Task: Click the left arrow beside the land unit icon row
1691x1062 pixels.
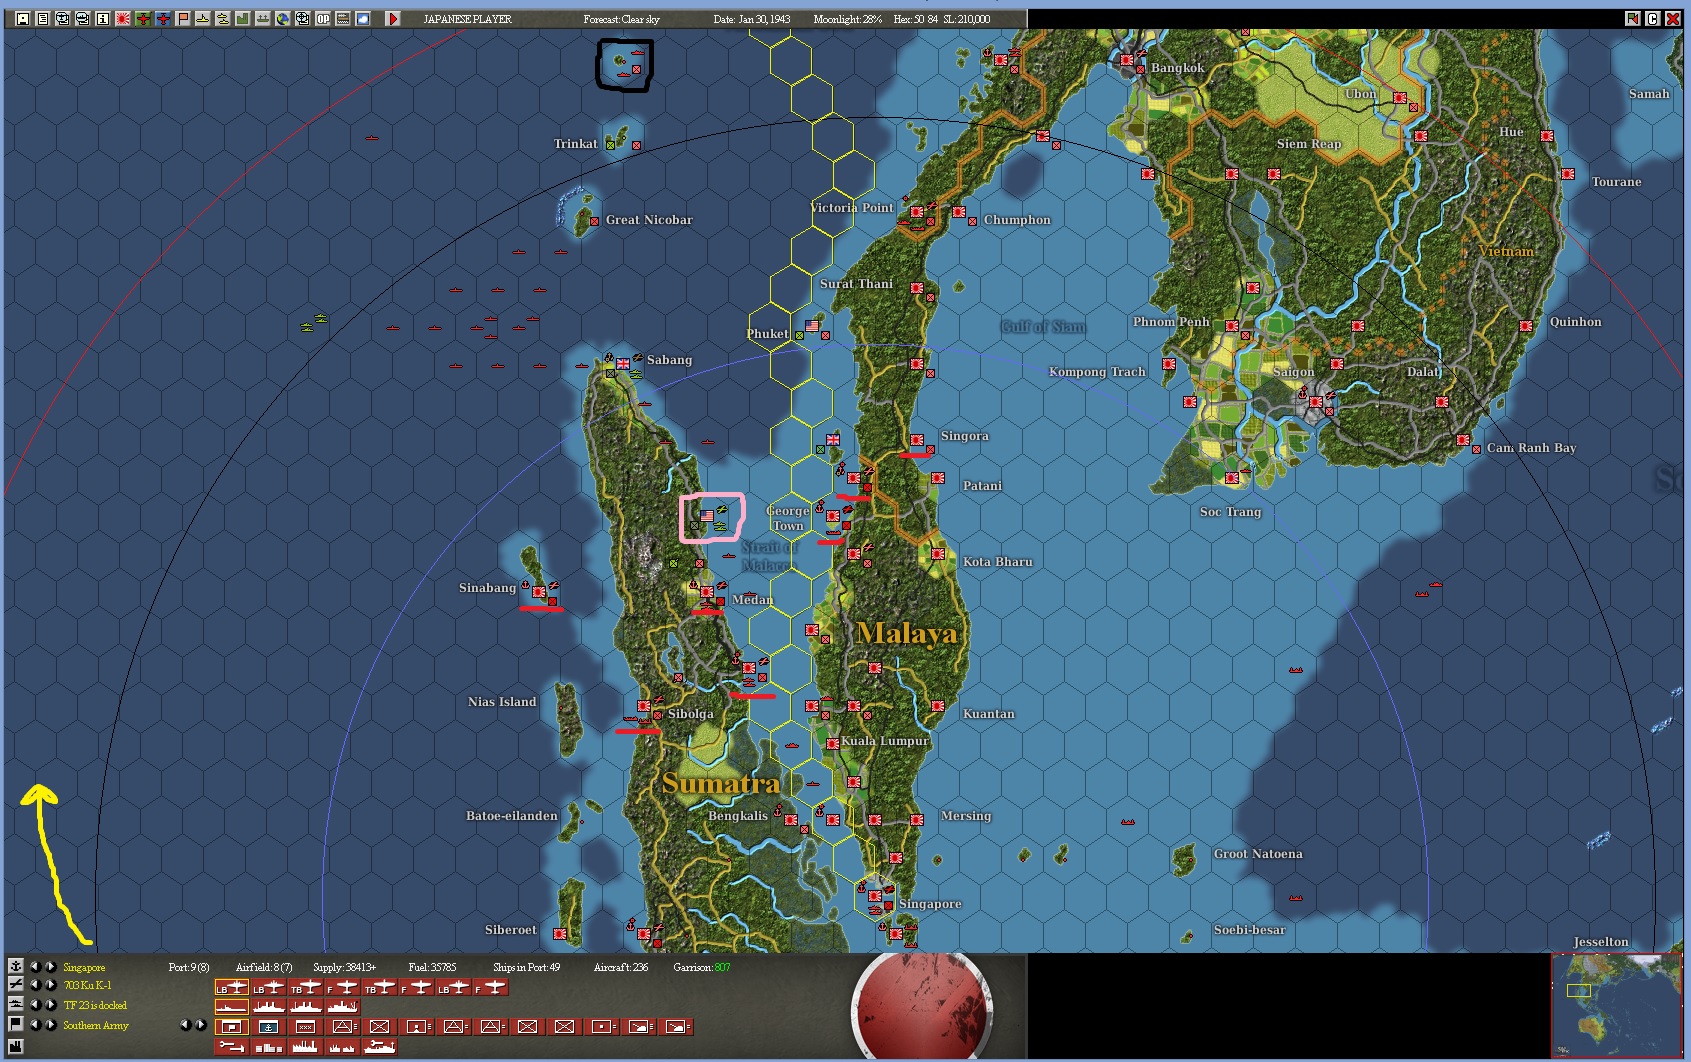Action: [x=185, y=1025]
